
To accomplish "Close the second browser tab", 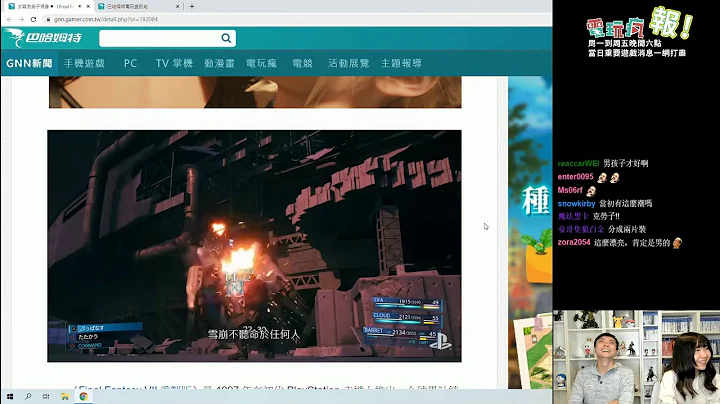I will point(177,6).
